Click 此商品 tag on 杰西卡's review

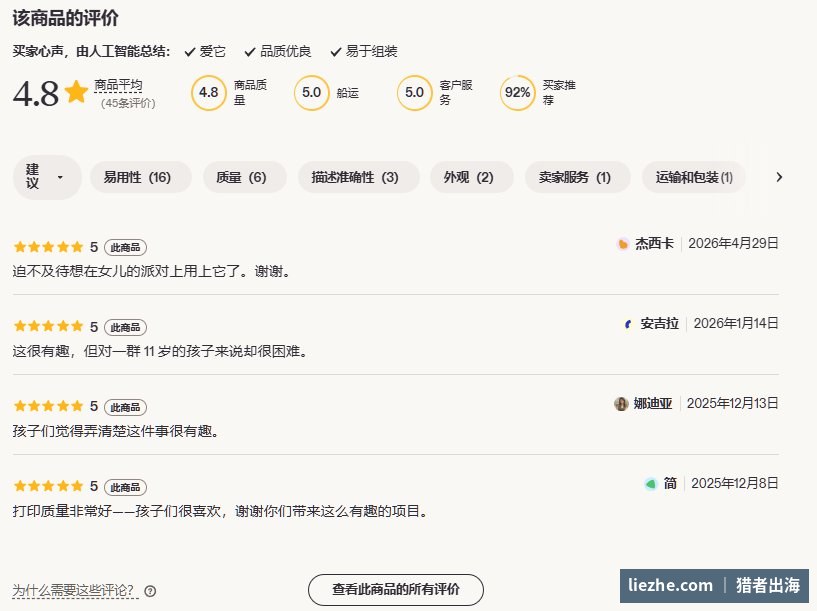click(126, 247)
